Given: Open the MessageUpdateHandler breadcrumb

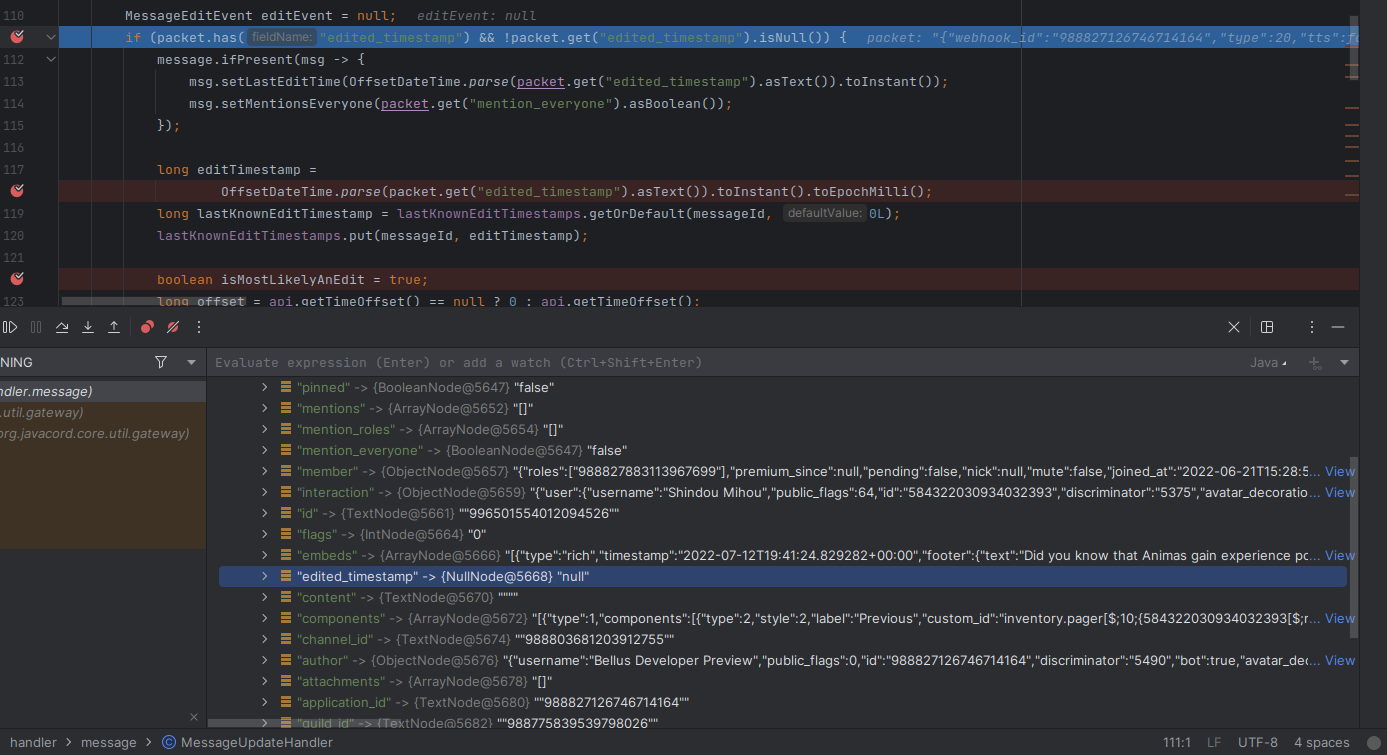Looking at the screenshot, I should 246,742.
